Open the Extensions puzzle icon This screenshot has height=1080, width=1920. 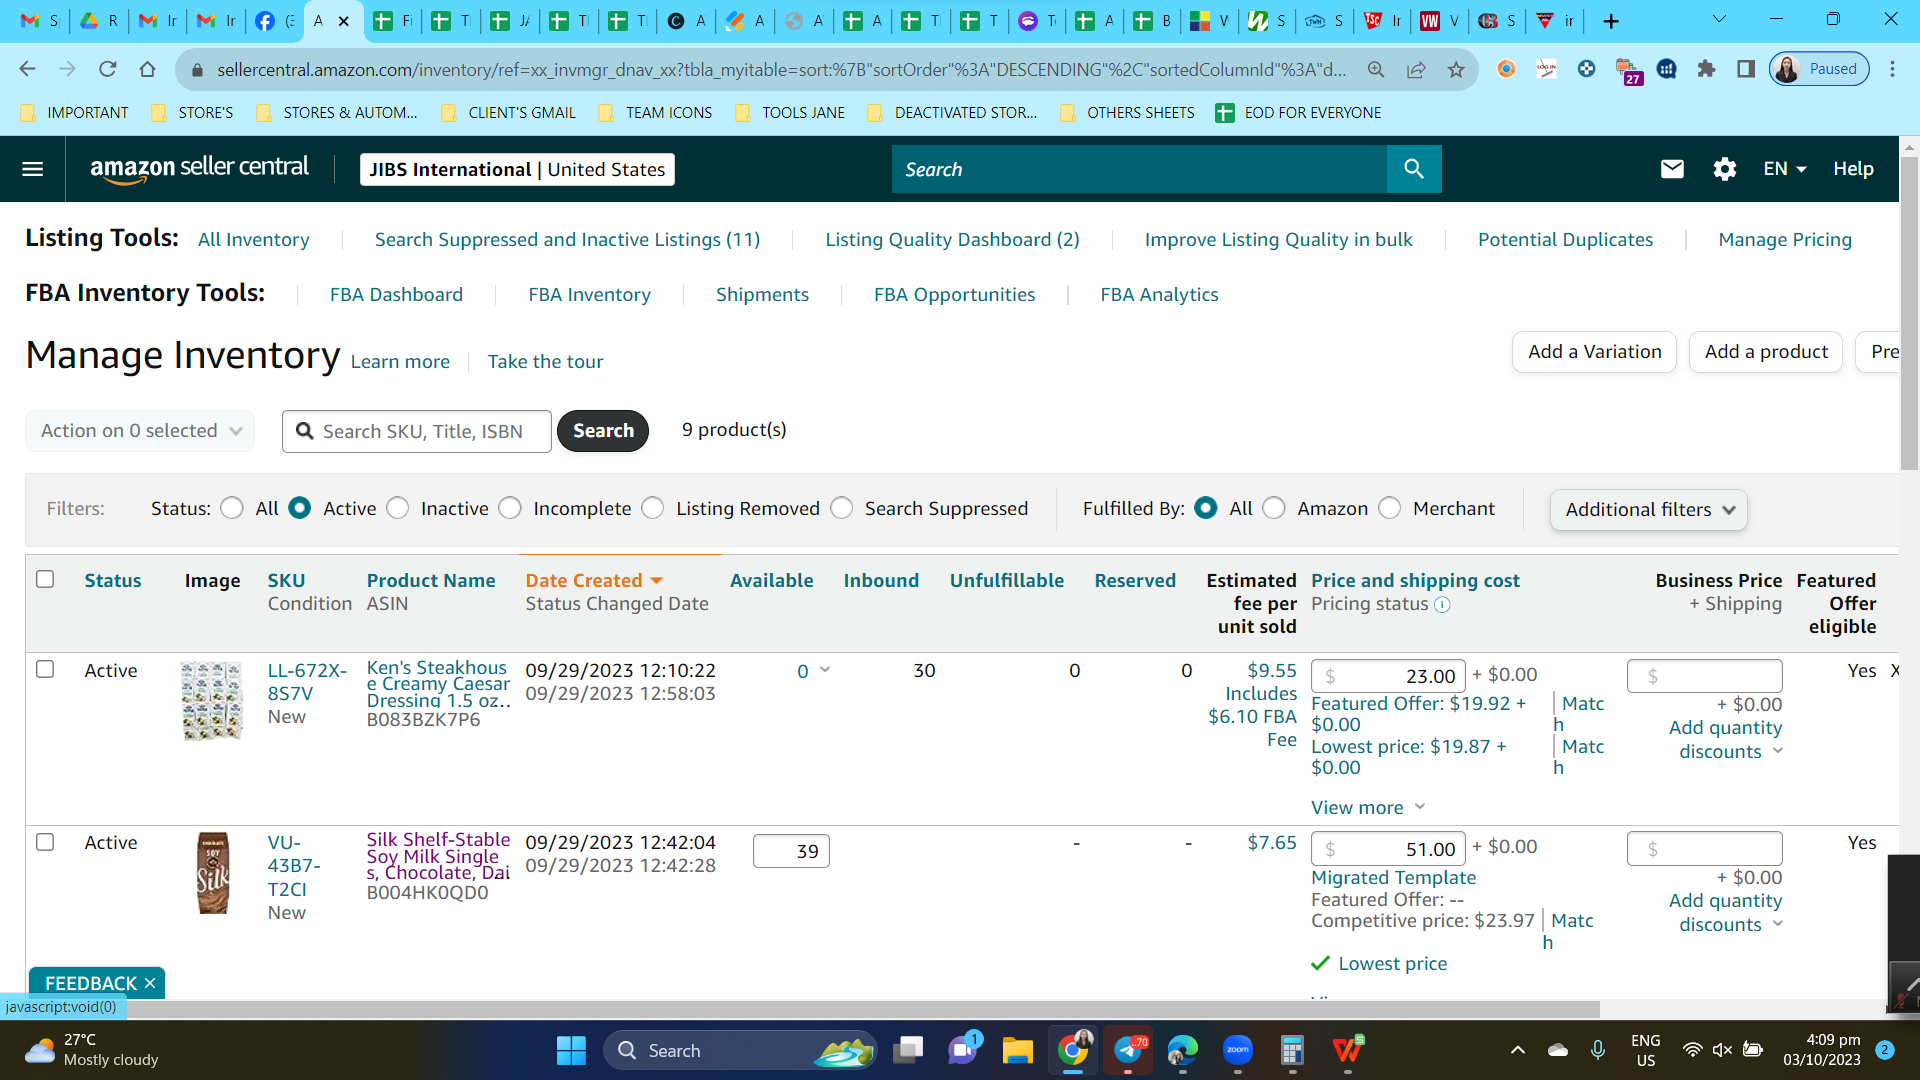click(x=1706, y=69)
